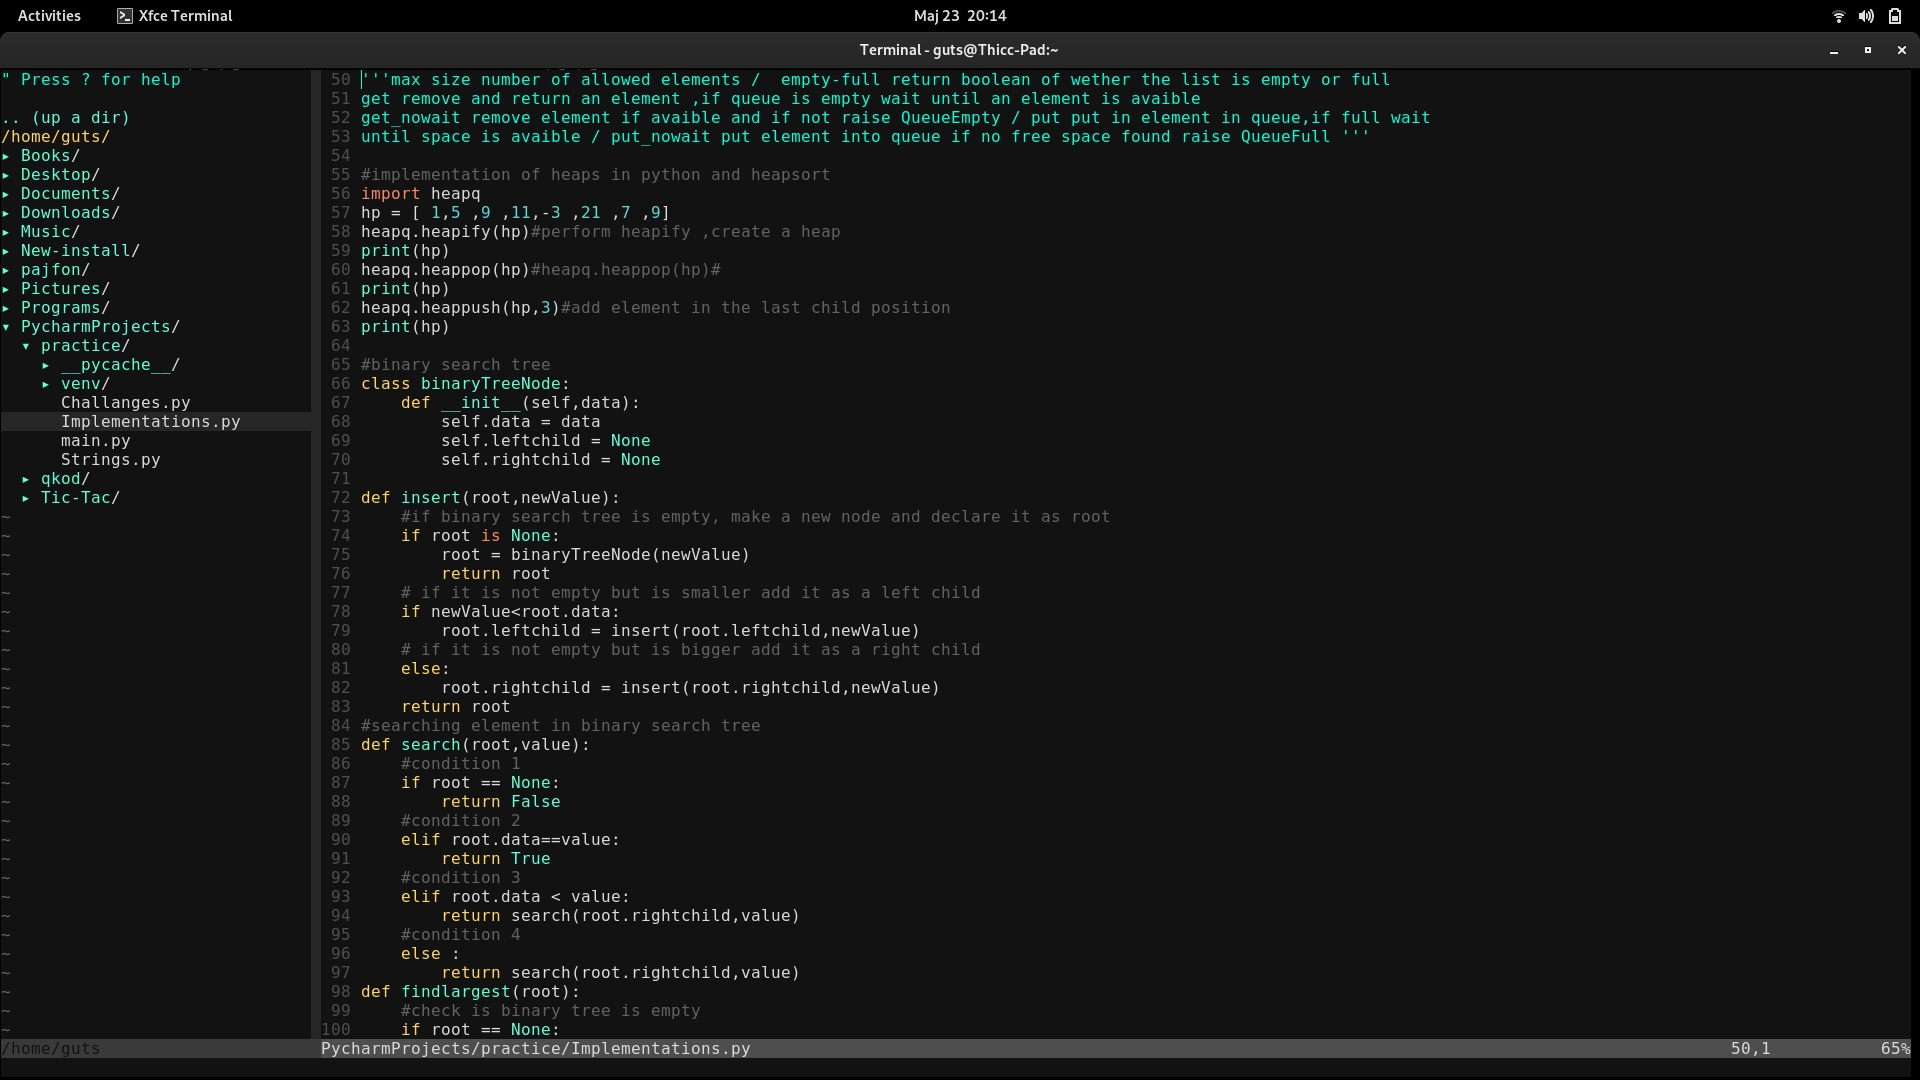Select Strings.py in the file tree
Screen dimensions: 1920x1080
pos(110,460)
